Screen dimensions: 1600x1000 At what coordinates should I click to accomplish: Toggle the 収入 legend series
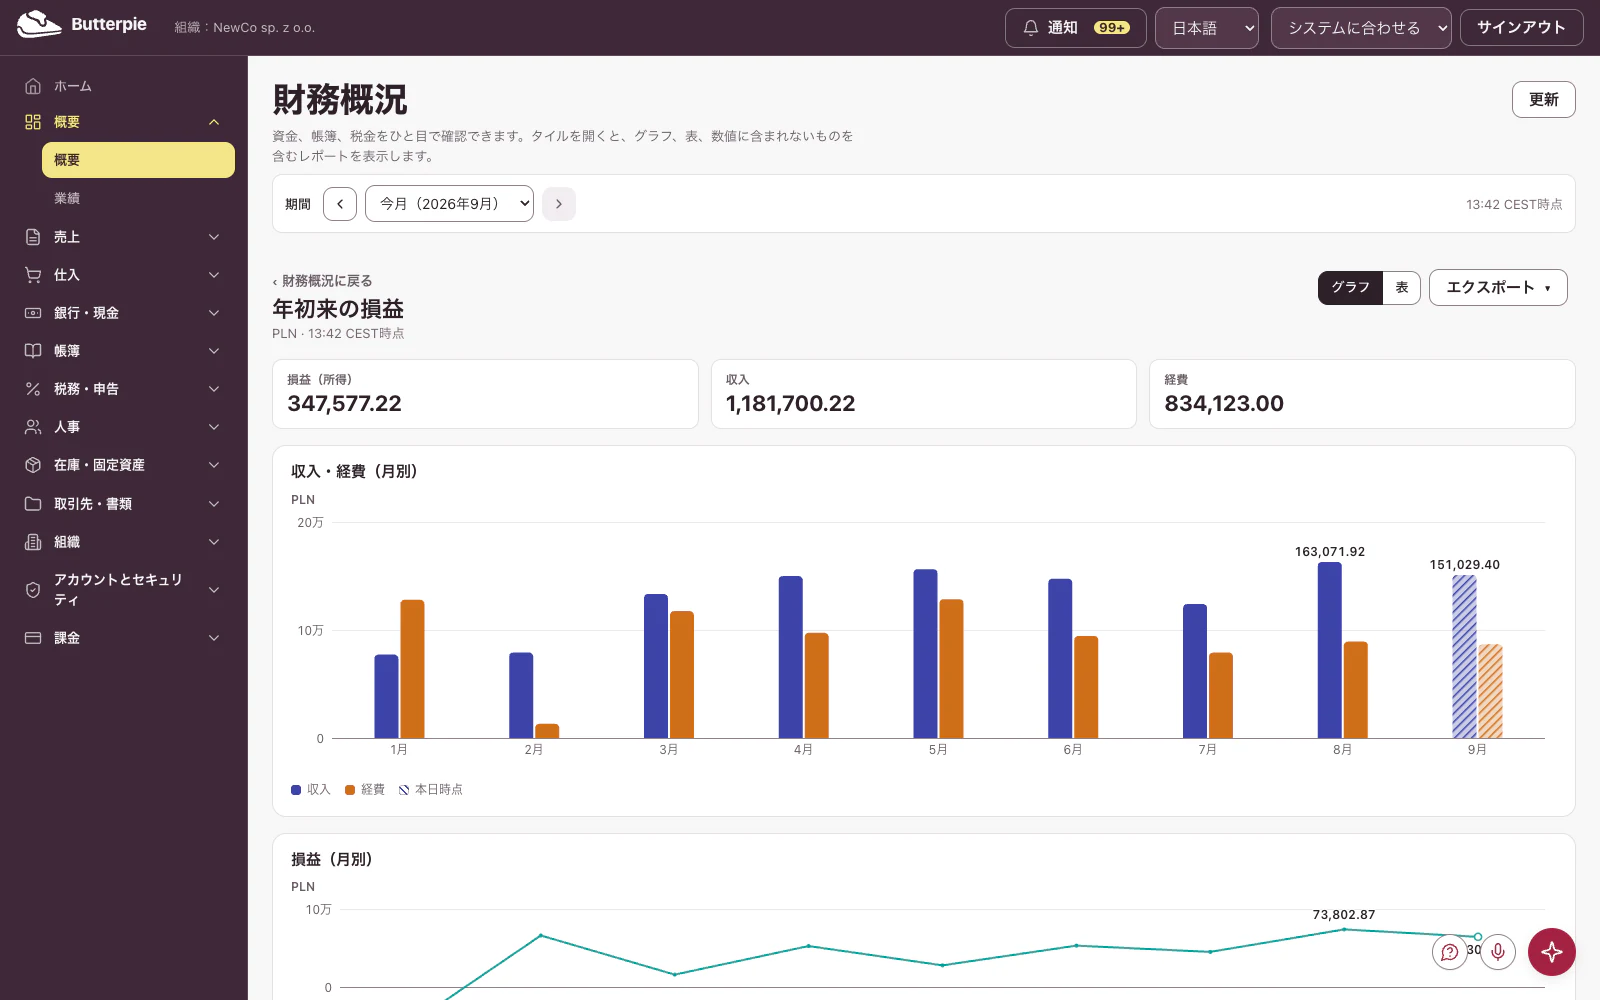(x=310, y=790)
